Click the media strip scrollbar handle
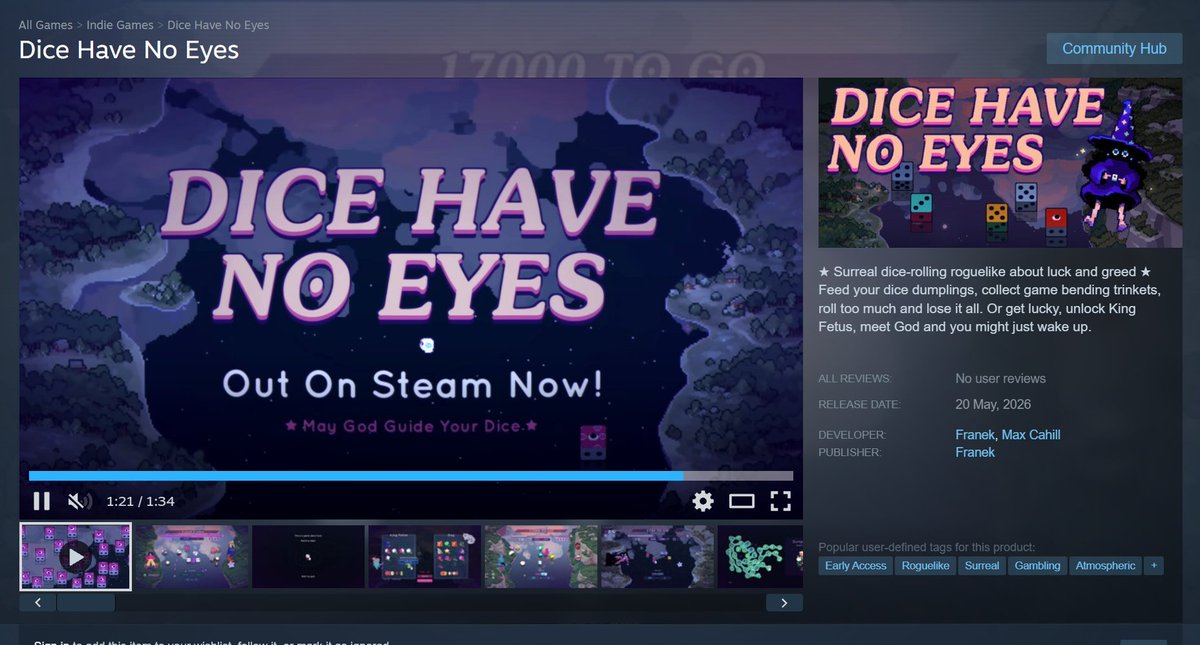 click(x=86, y=603)
